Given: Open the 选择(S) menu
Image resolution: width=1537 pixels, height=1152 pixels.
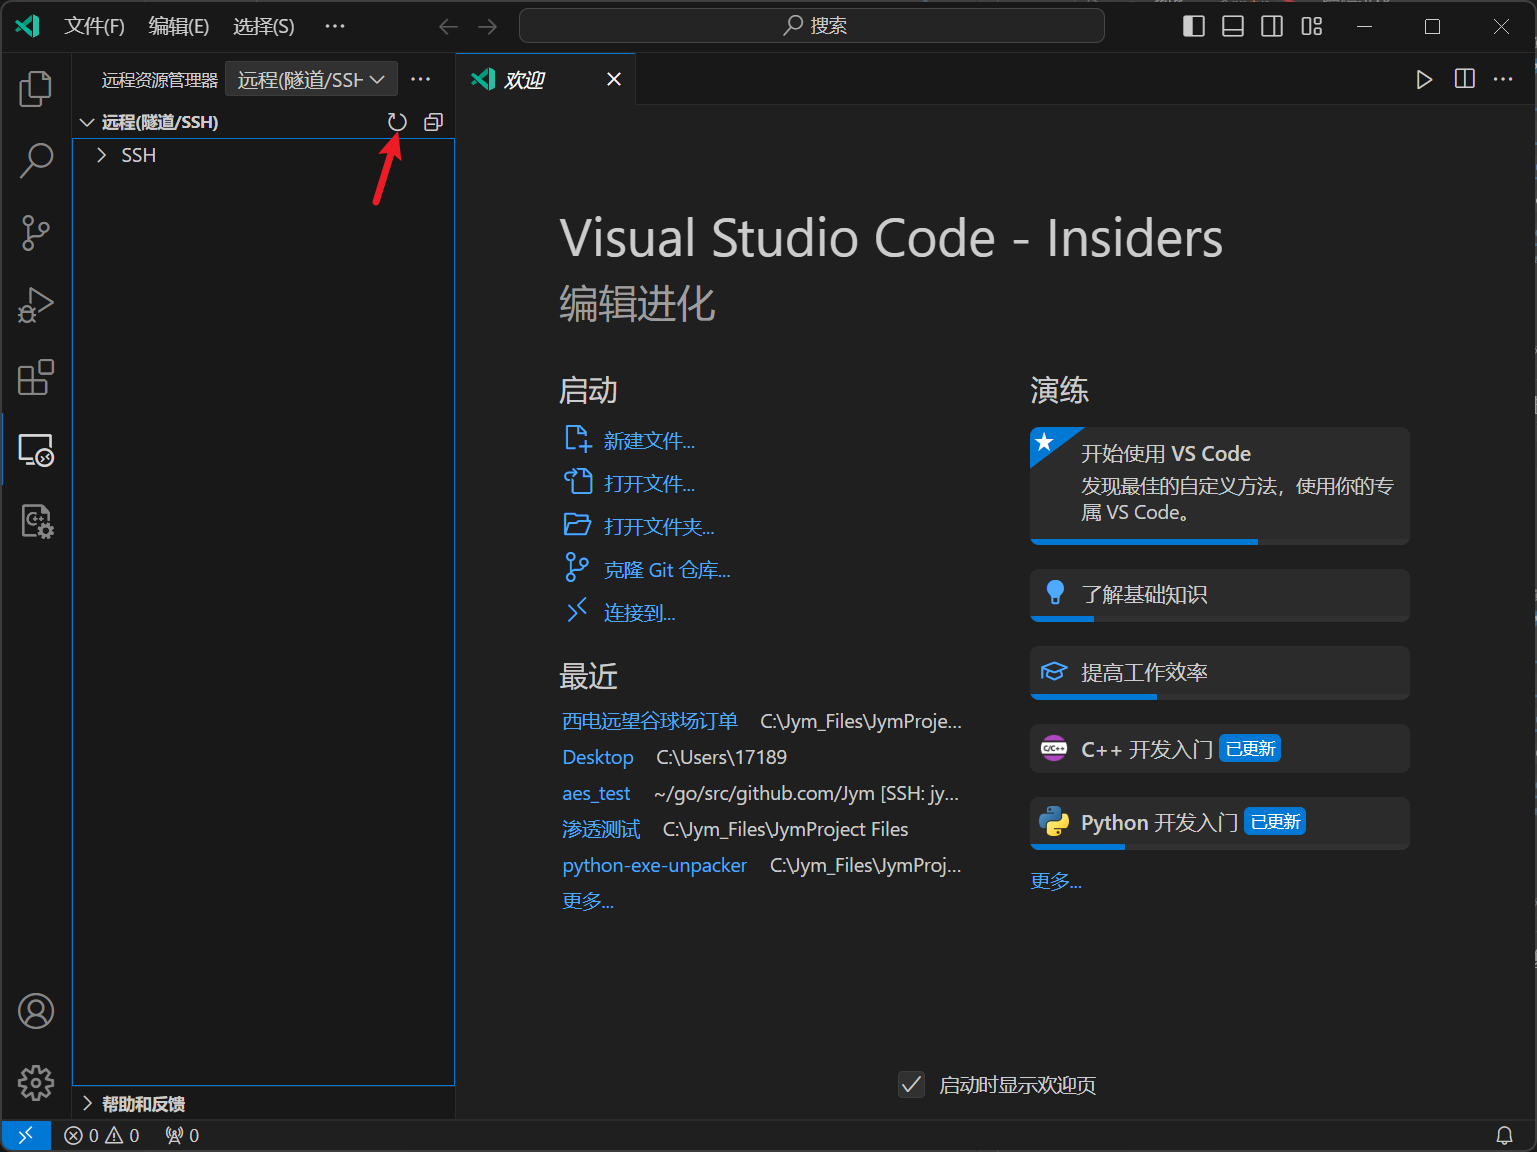Looking at the screenshot, I should coord(264,26).
